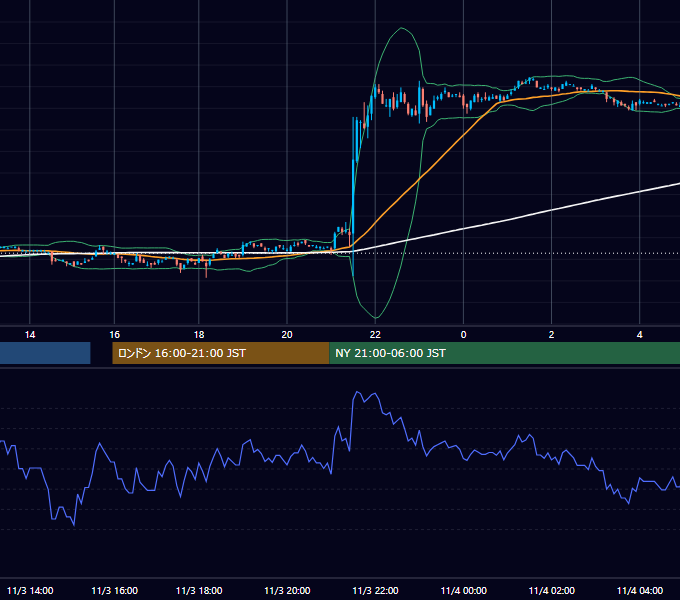This screenshot has height=600, width=680.
Task: Click the 0 hour axis label
Action: tap(463, 335)
